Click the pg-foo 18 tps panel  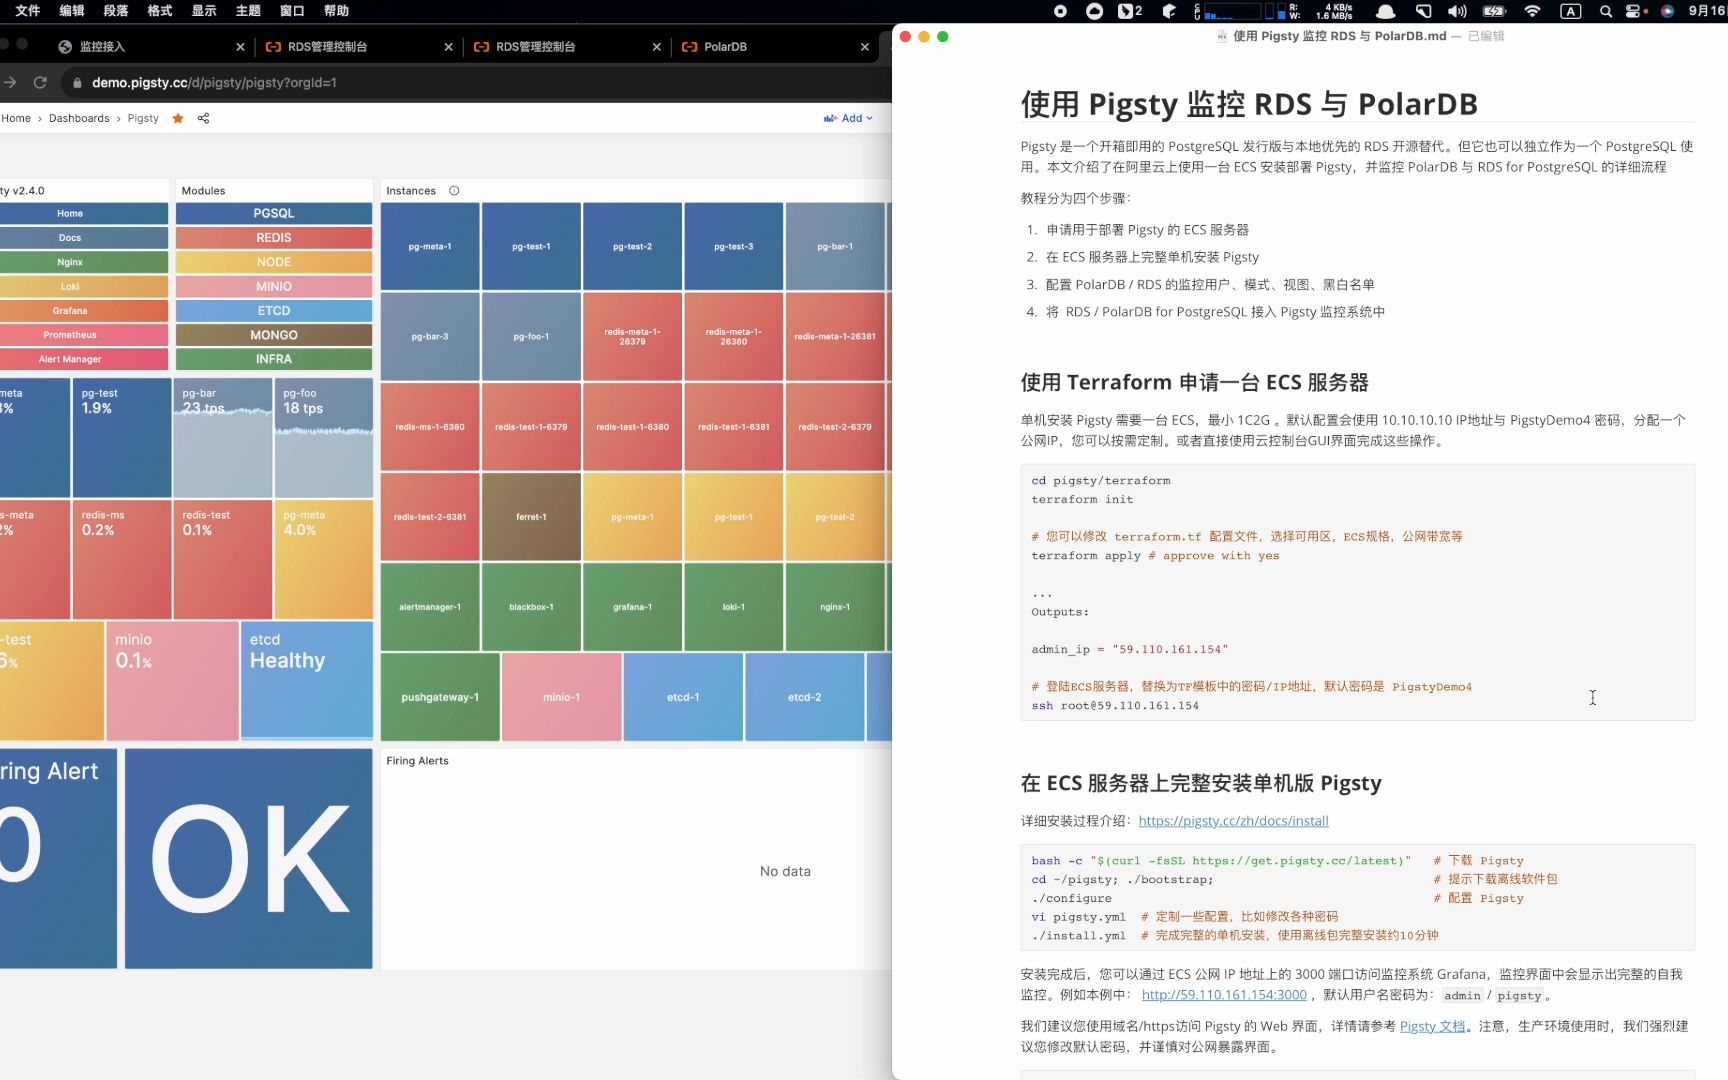pyautogui.click(x=324, y=438)
